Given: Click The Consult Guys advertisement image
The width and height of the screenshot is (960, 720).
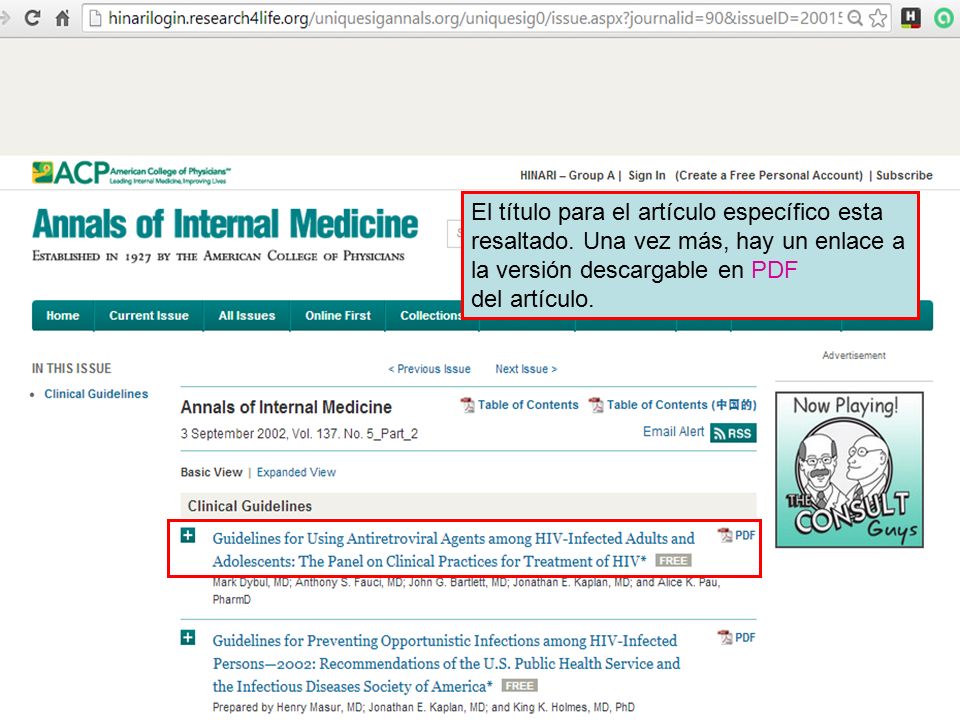Looking at the screenshot, I should click(x=849, y=470).
